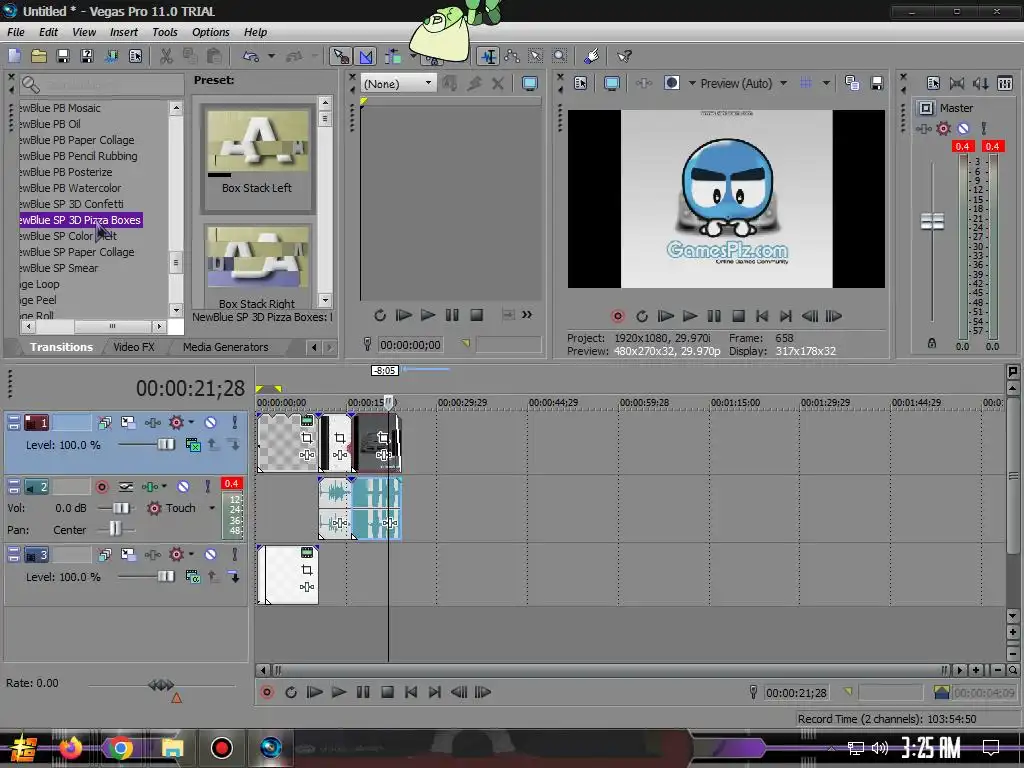Open Track Motion on video track 1
Image resolution: width=1024 pixels, height=768 pixels.
[x=128, y=423]
